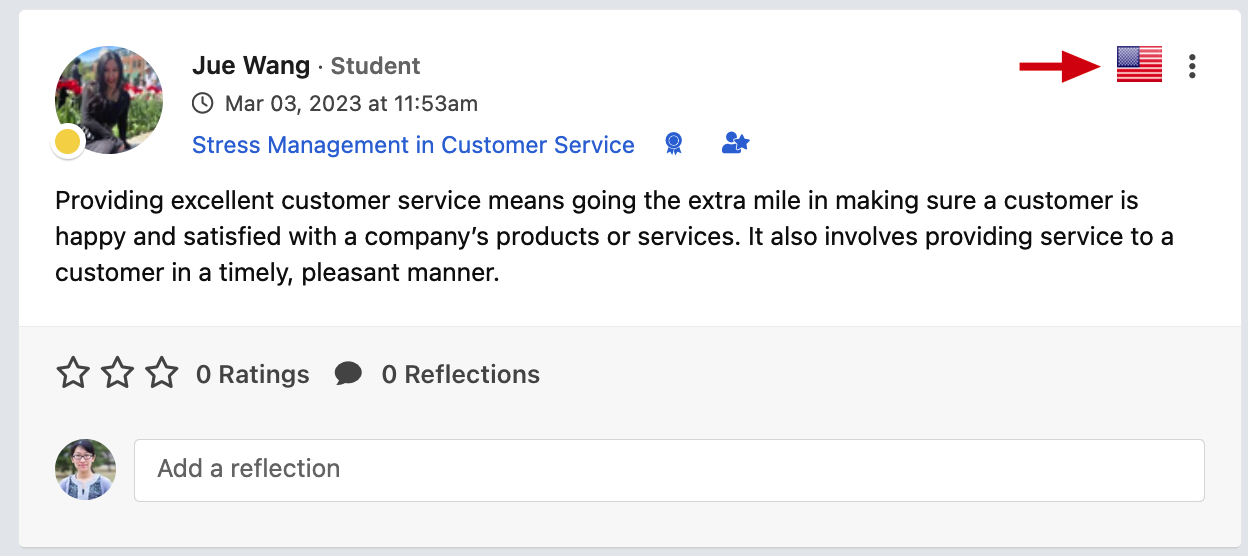
Task: Click the user-with-star icon
Action: point(735,144)
